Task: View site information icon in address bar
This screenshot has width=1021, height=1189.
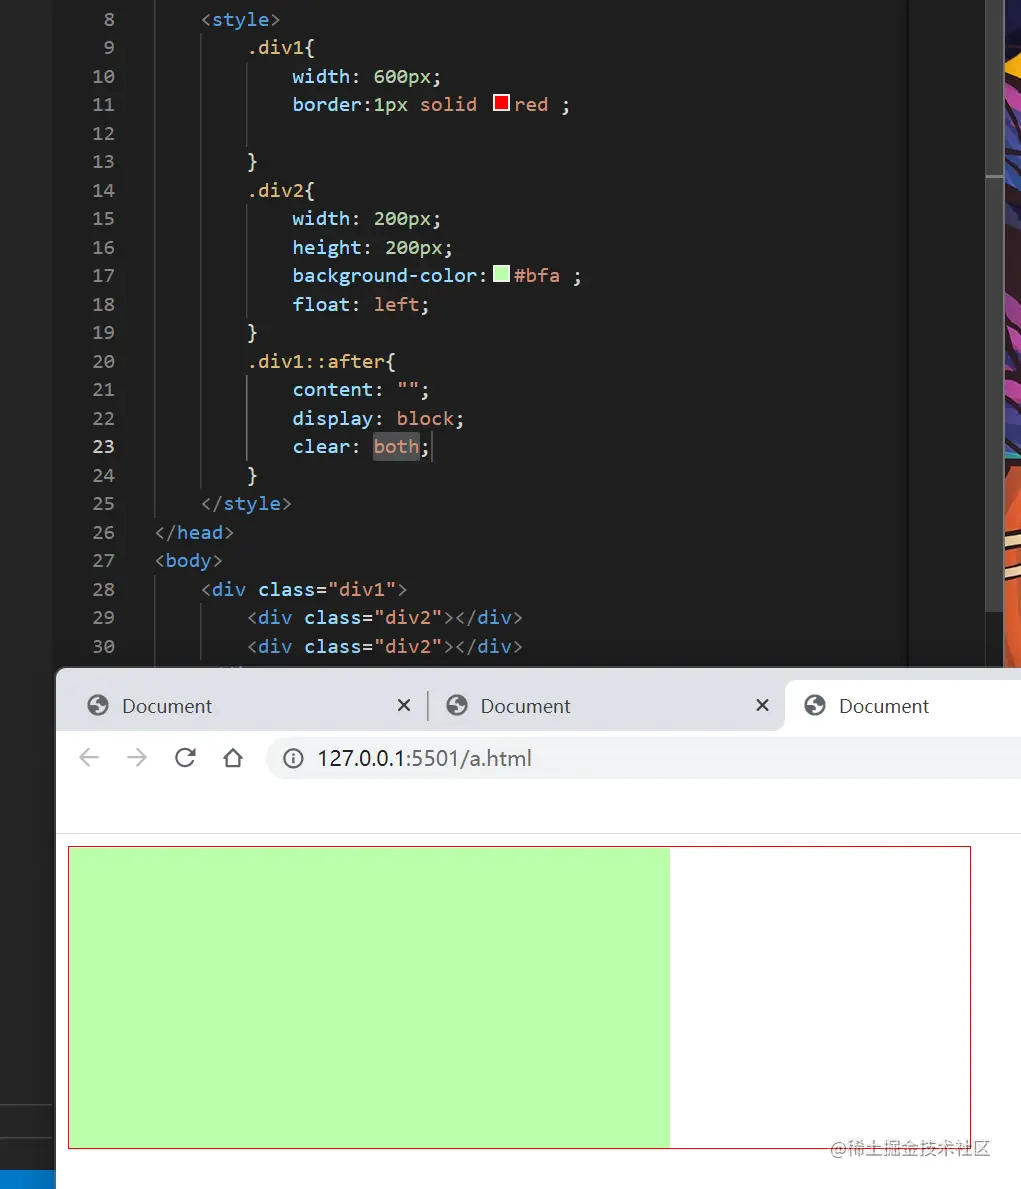Action: [x=294, y=758]
